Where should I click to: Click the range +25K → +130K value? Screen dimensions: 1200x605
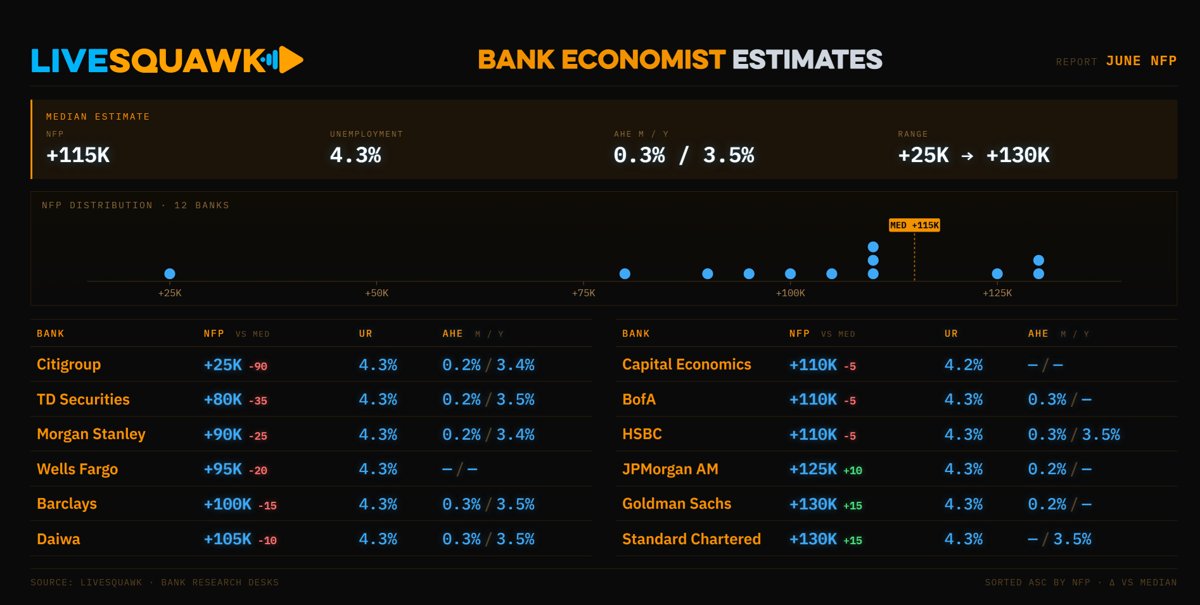coord(974,155)
